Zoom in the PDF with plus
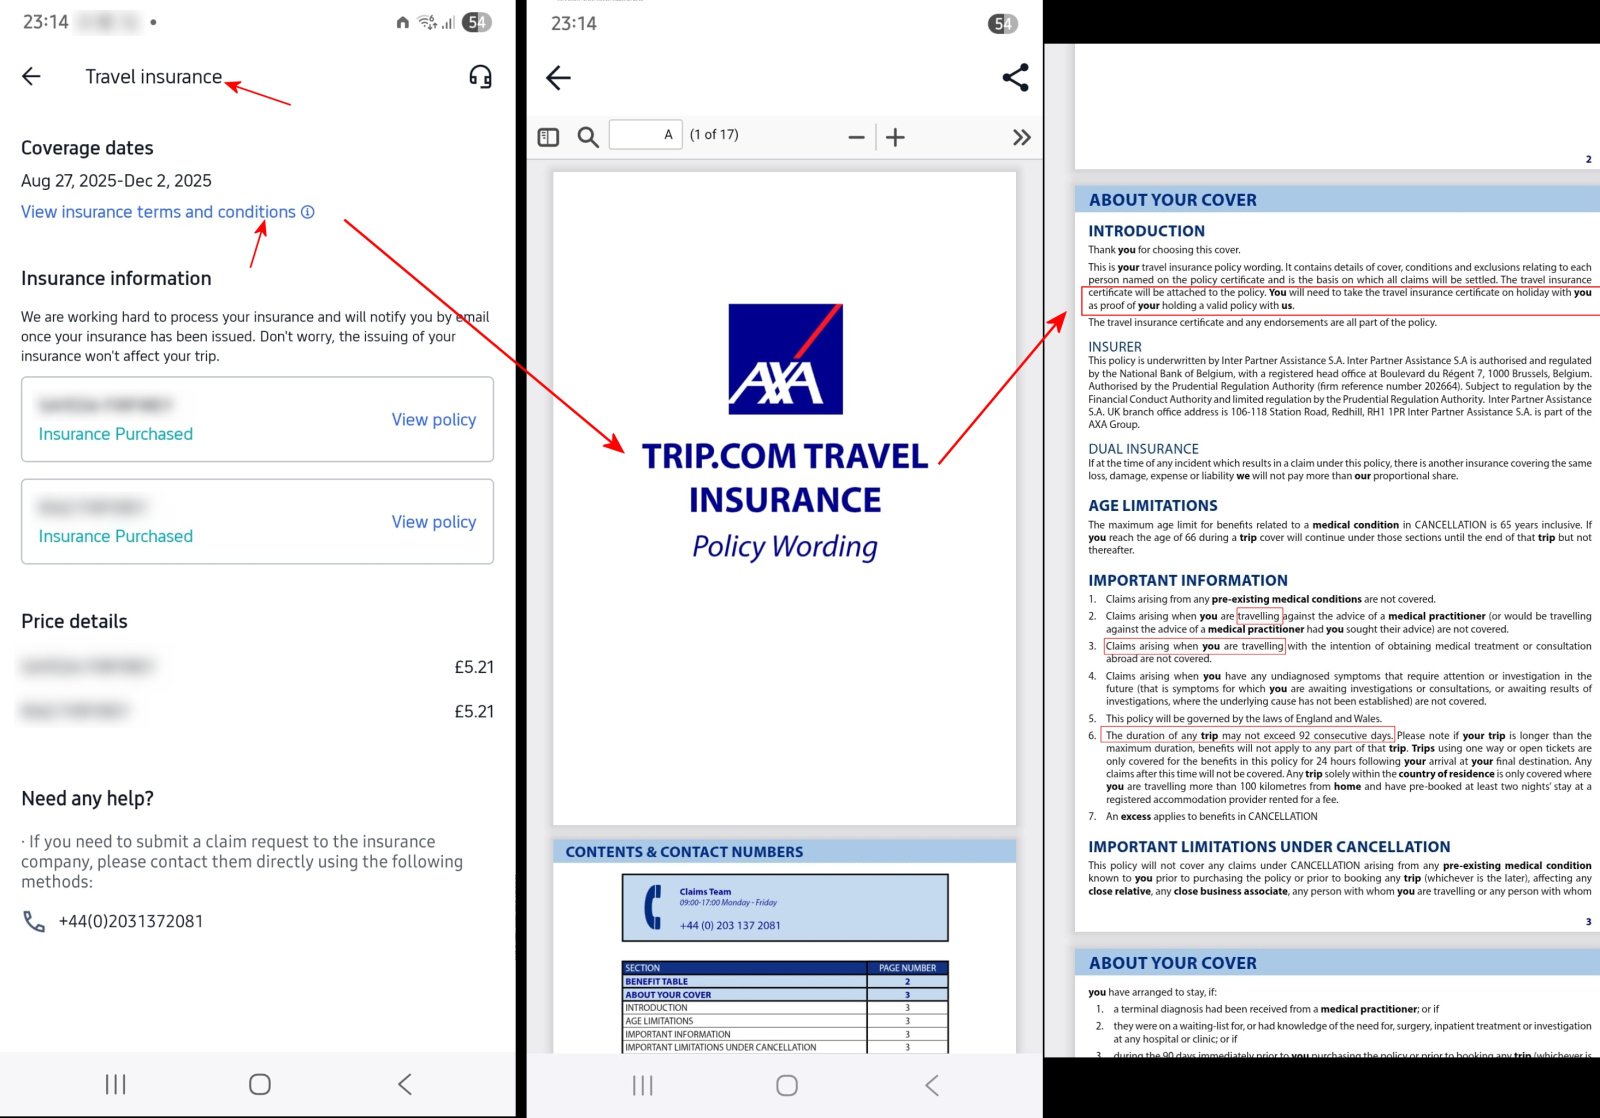Image resolution: width=1600 pixels, height=1118 pixels. point(896,137)
